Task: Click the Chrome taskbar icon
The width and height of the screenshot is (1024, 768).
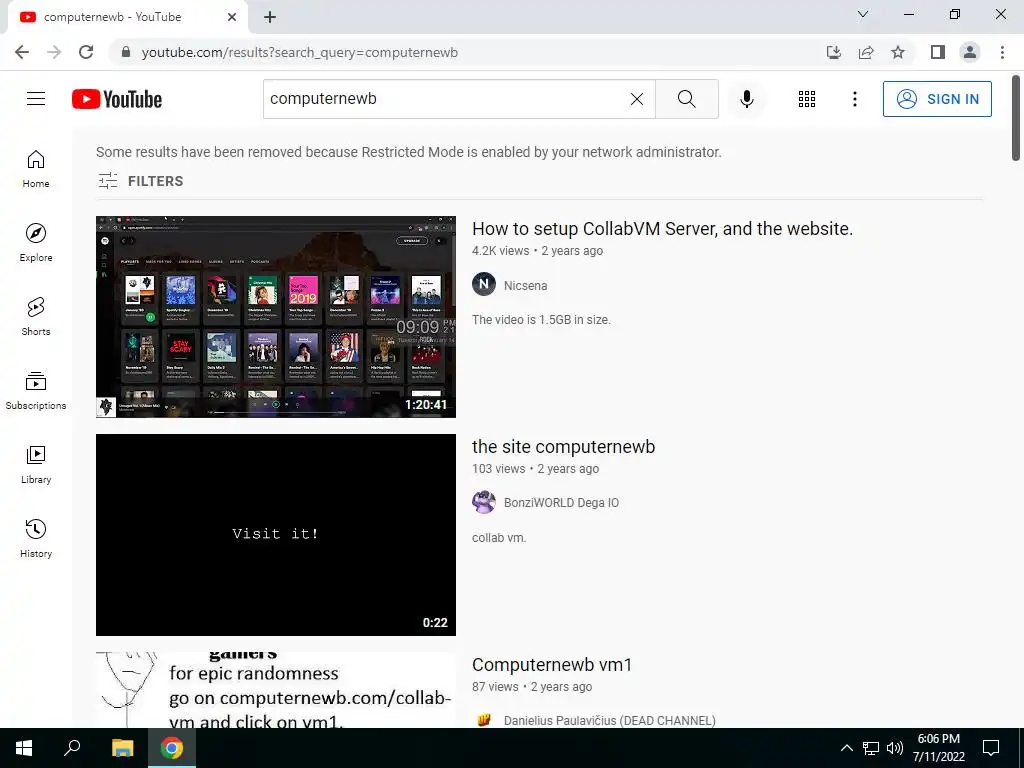Action: point(172,748)
